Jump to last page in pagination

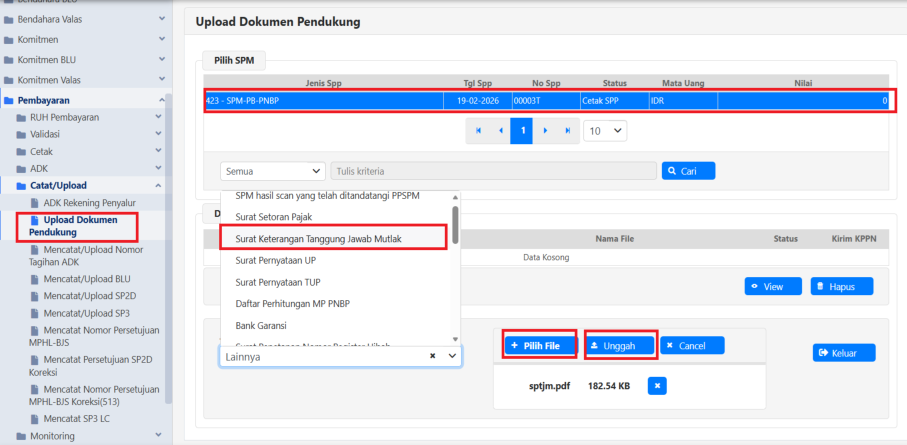point(567,131)
